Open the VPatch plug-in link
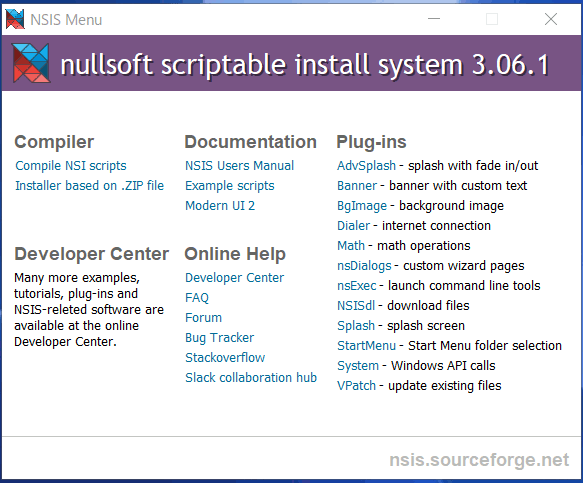 click(x=356, y=386)
